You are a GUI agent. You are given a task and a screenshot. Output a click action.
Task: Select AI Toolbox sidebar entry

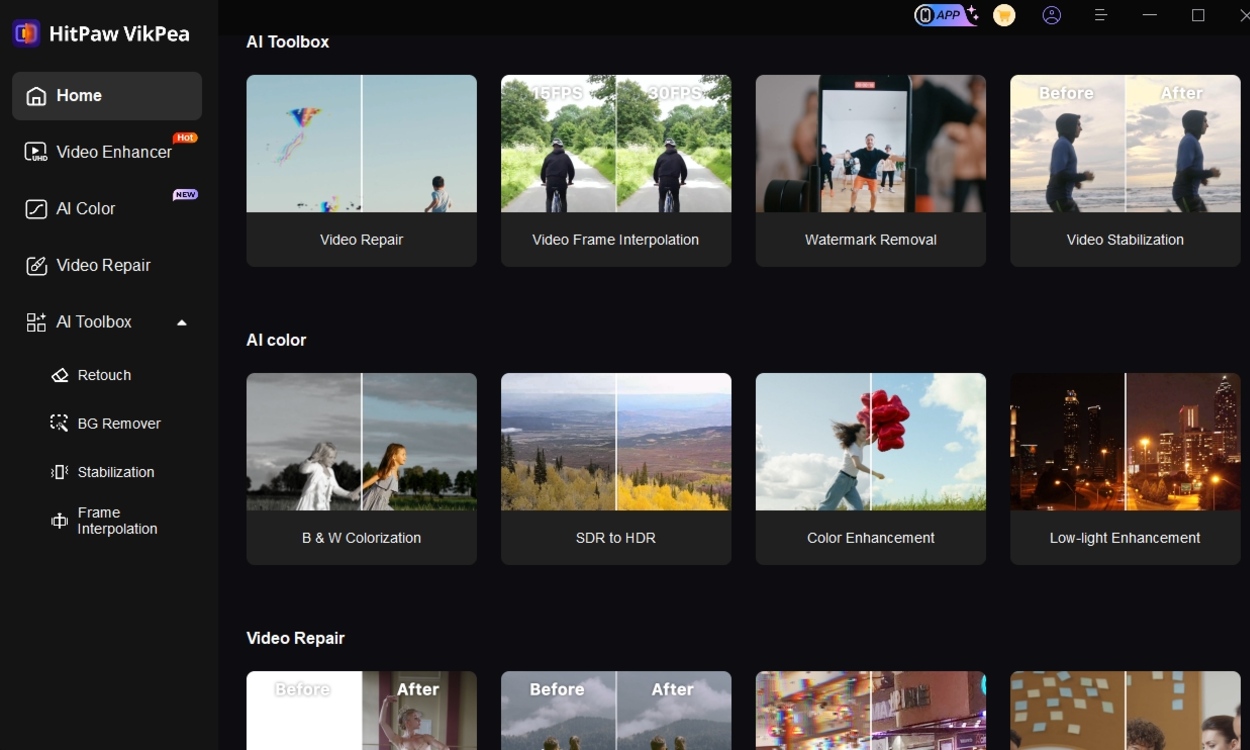pyautogui.click(x=107, y=322)
